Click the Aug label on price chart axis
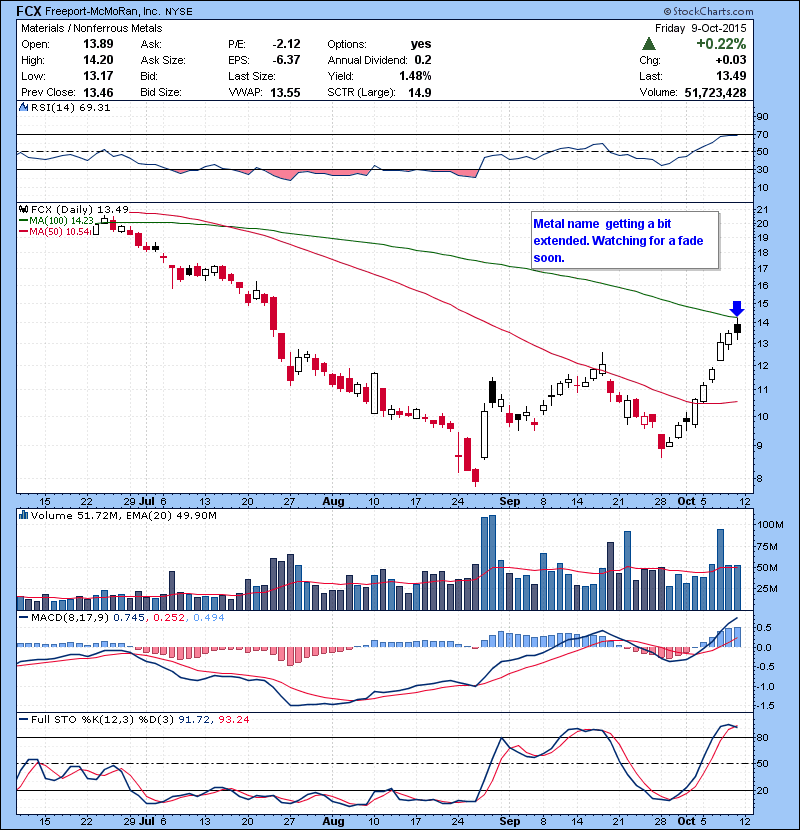 click(333, 501)
